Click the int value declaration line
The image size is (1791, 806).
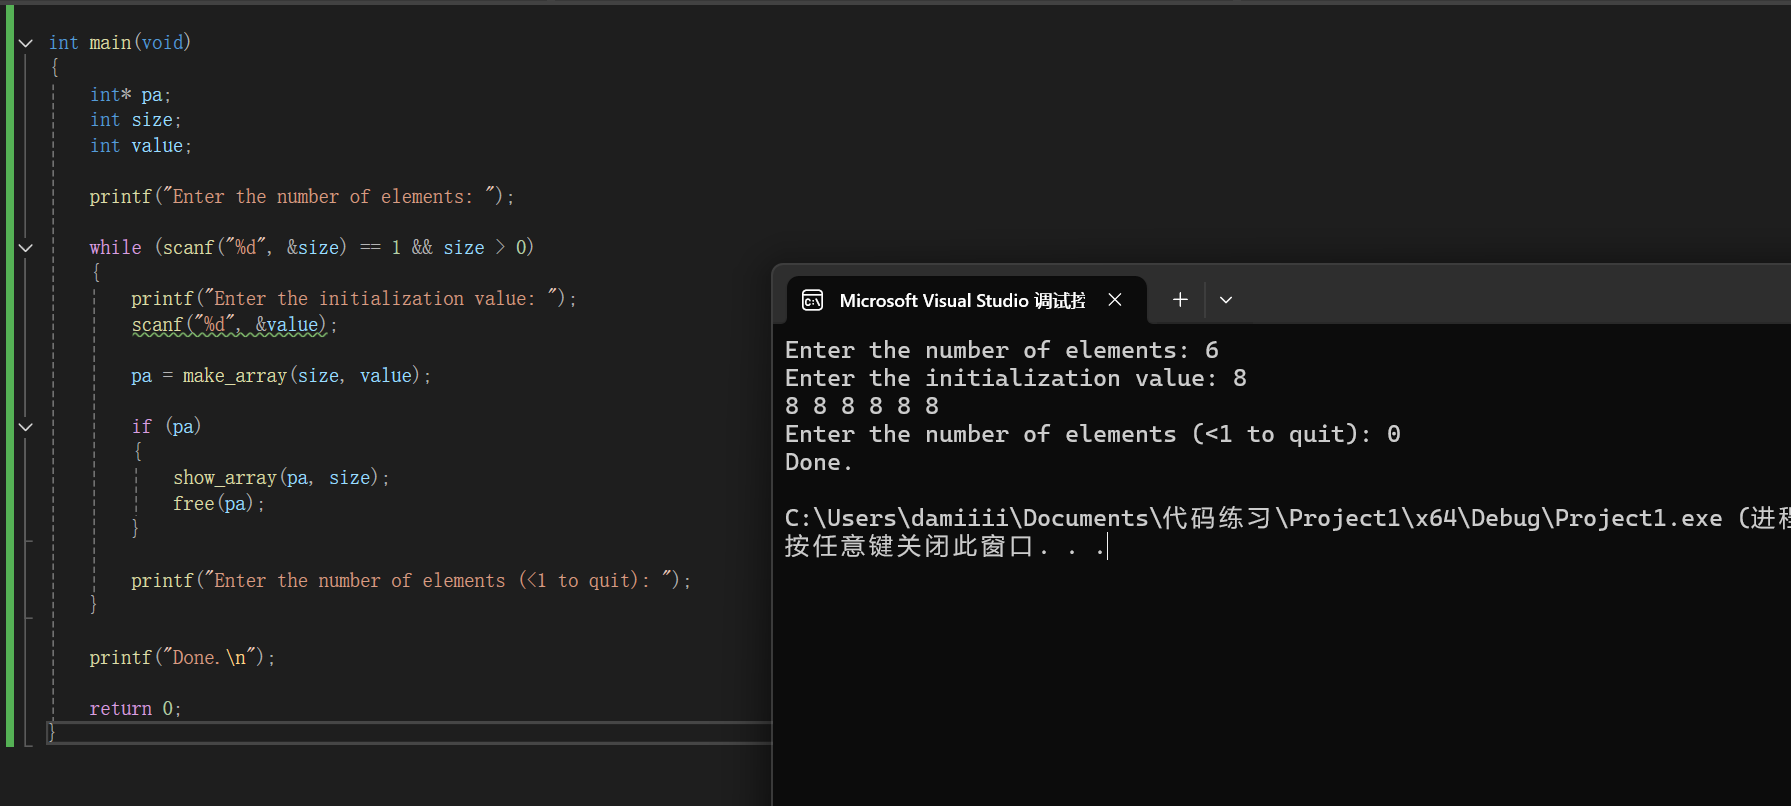pyautogui.click(x=140, y=146)
